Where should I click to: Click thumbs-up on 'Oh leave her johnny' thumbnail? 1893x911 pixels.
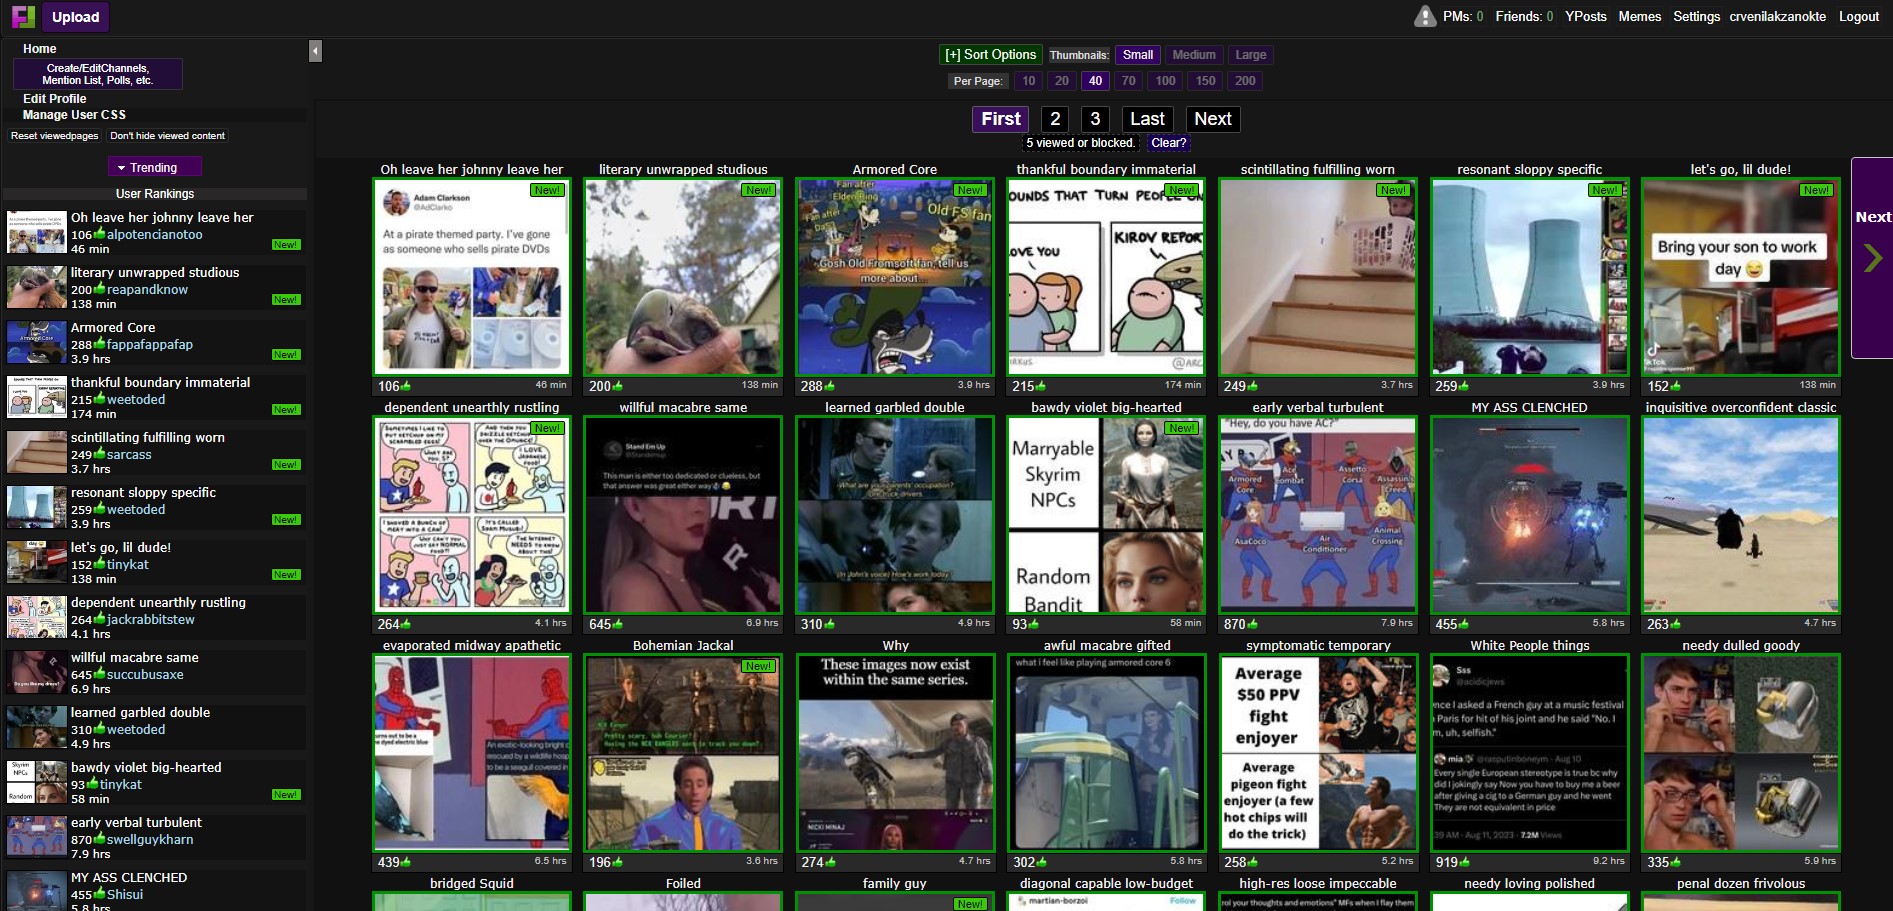[x=405, y=386]
